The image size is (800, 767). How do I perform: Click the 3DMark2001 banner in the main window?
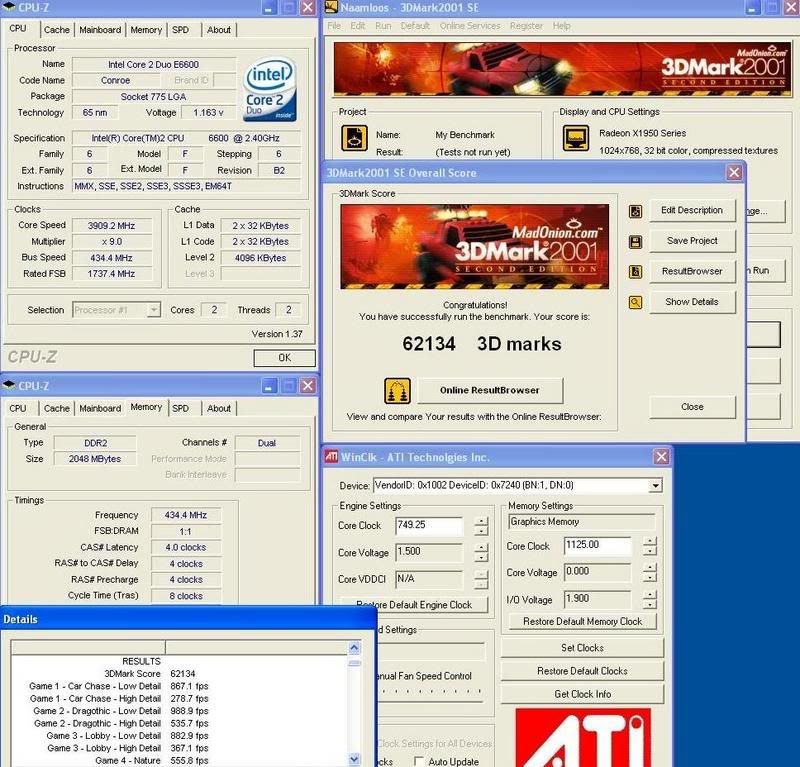point(562,69)
